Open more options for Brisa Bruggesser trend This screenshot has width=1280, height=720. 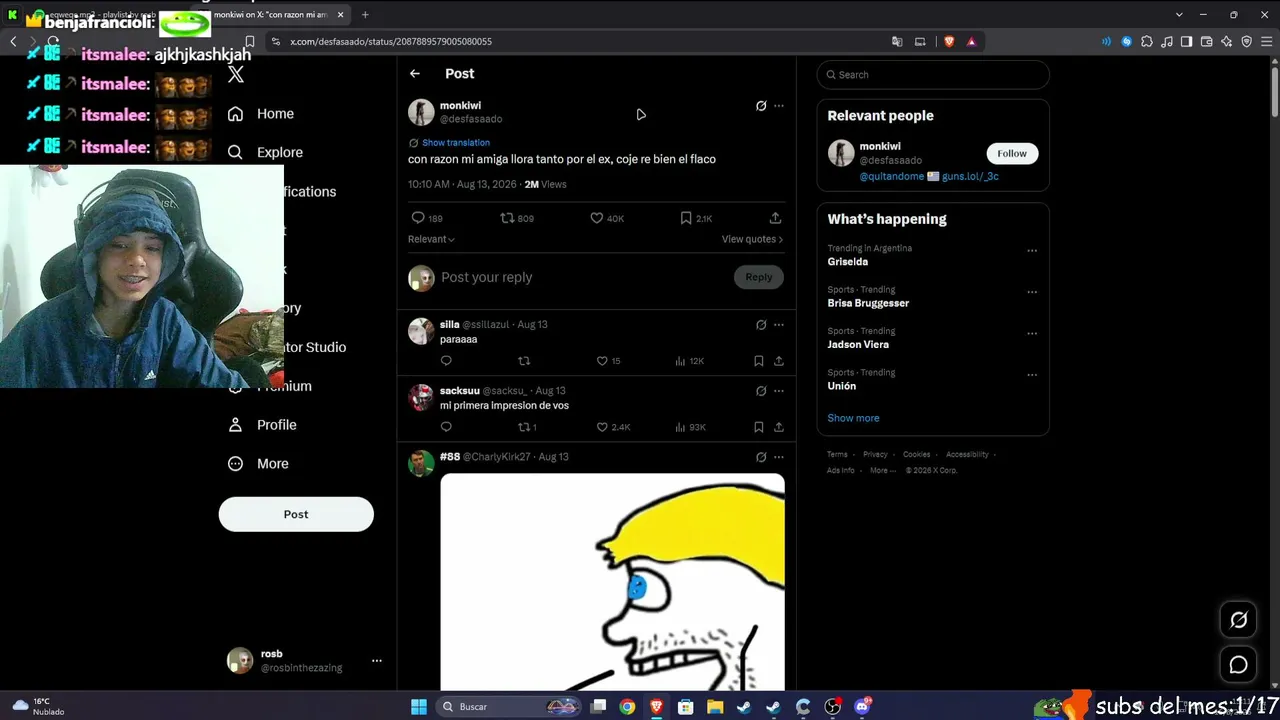(1032, 292)
